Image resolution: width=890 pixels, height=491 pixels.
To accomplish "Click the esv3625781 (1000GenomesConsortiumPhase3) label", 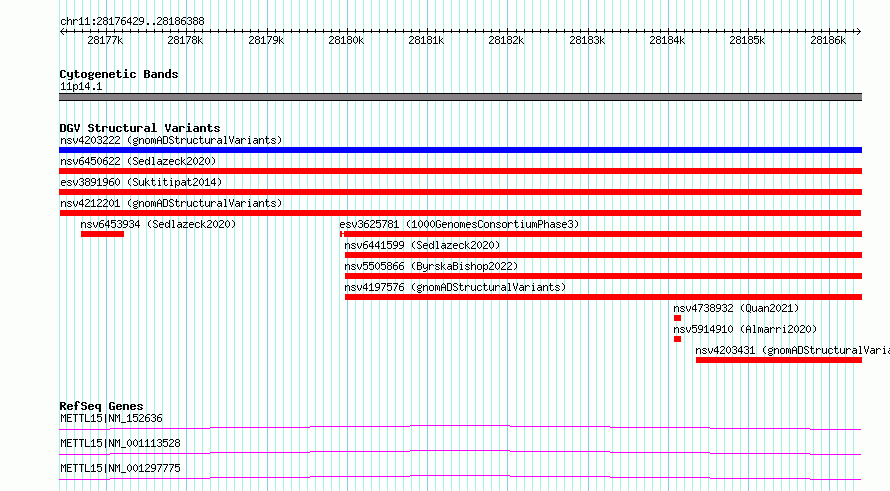I will 459,224.
